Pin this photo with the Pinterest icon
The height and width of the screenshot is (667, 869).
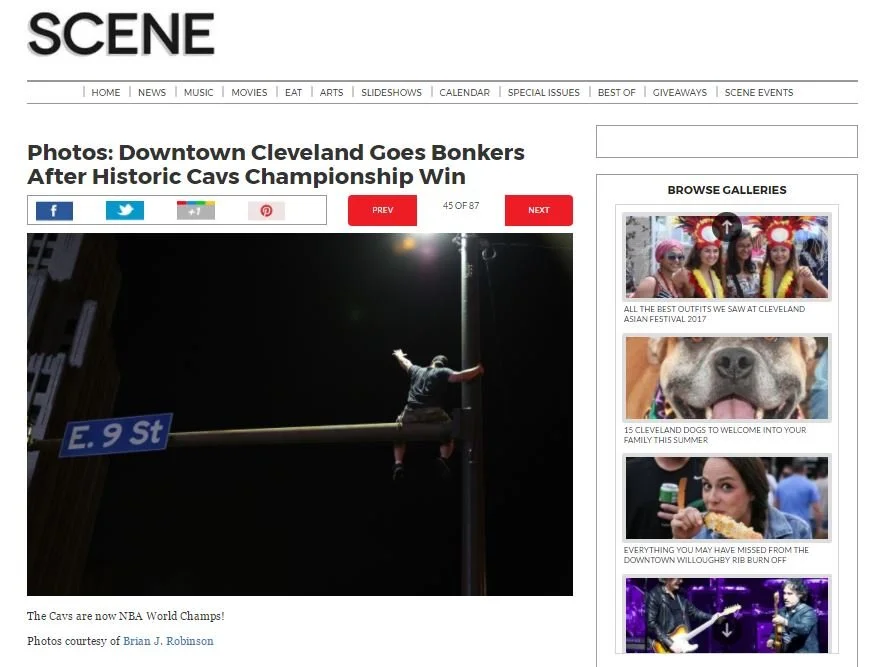(267, 211)
